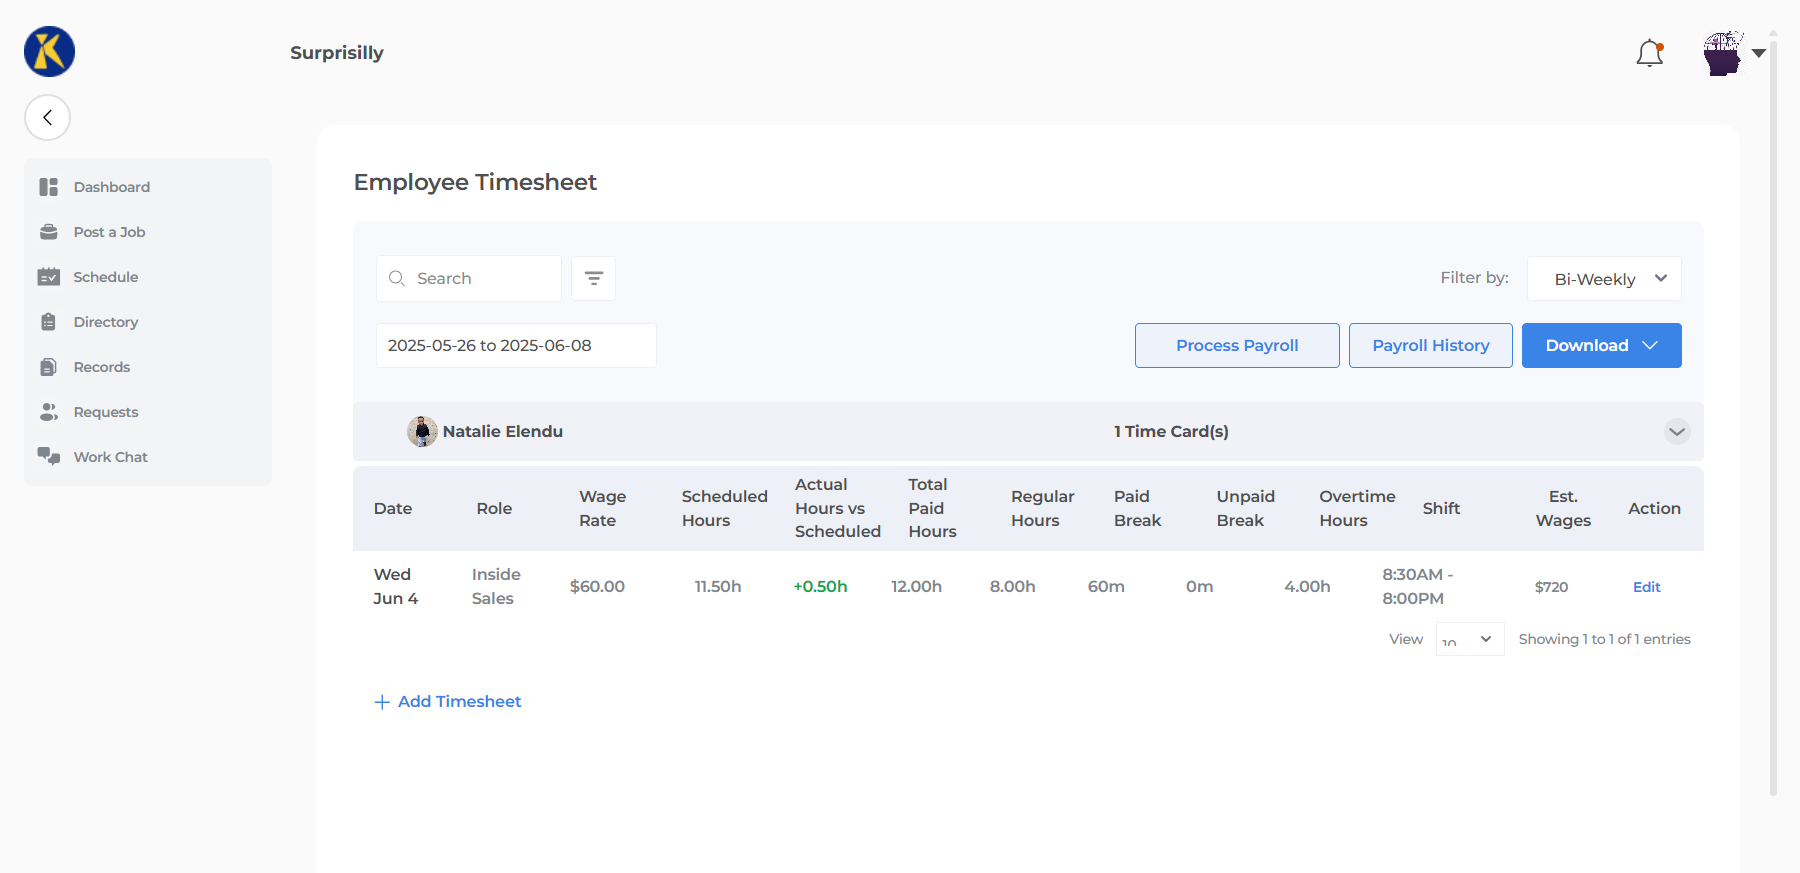The image size is (1800, 873).
Task: Open Payroll History
Action: click(x=1431, y=346)
